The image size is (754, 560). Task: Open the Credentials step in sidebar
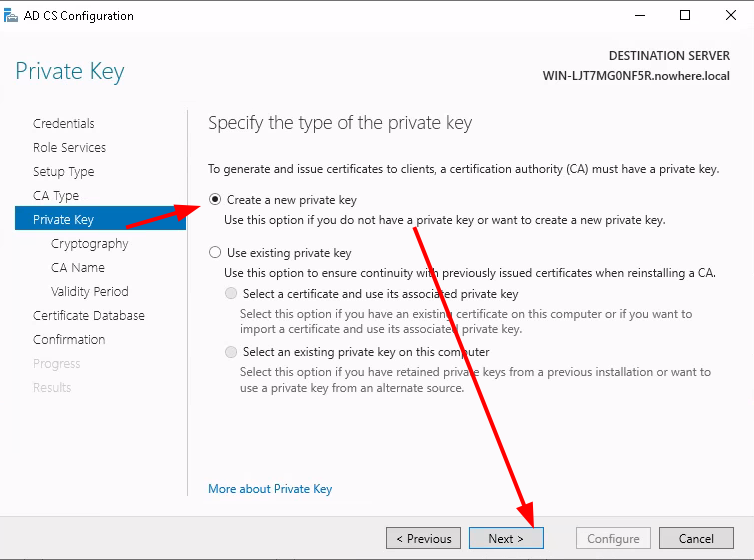[63, 124]
